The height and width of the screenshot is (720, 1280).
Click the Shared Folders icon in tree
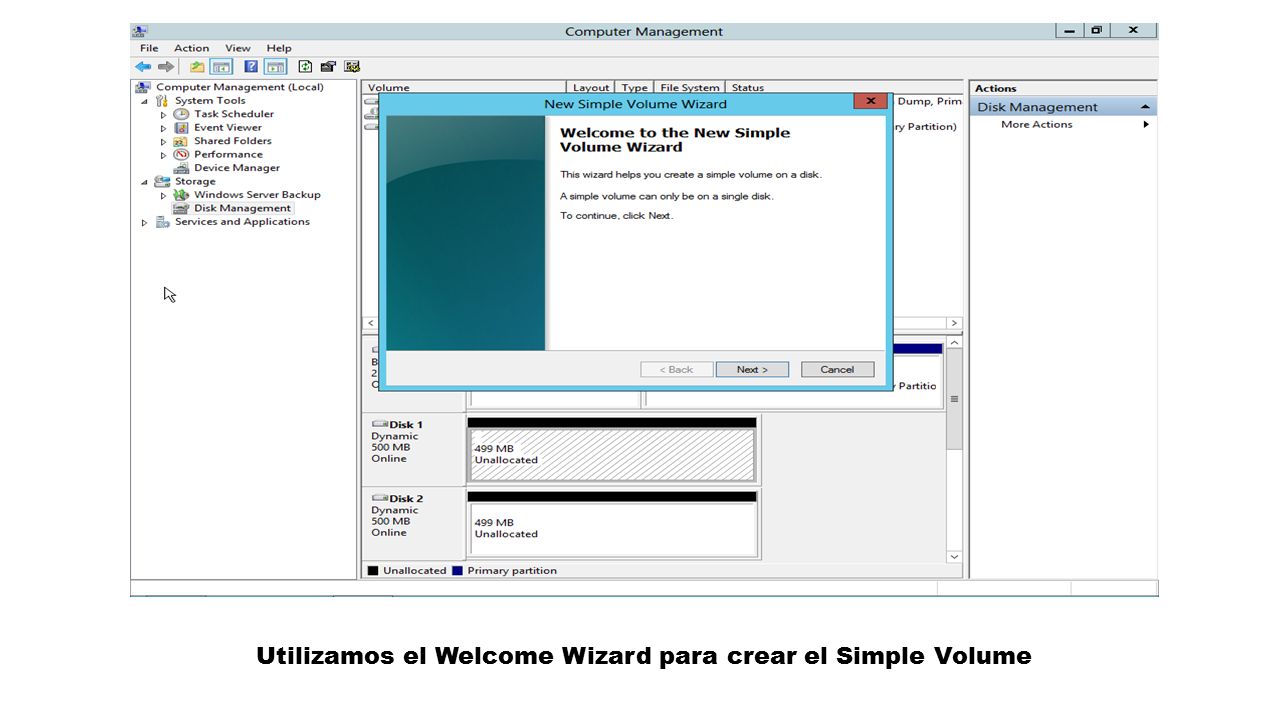pos(181,141)
